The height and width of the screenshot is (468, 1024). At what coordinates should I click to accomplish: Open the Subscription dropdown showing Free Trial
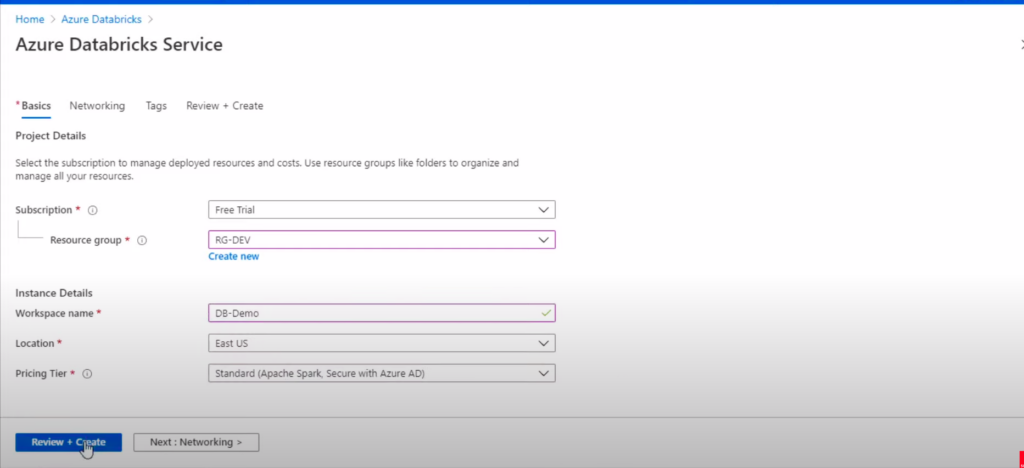point(380,210)
